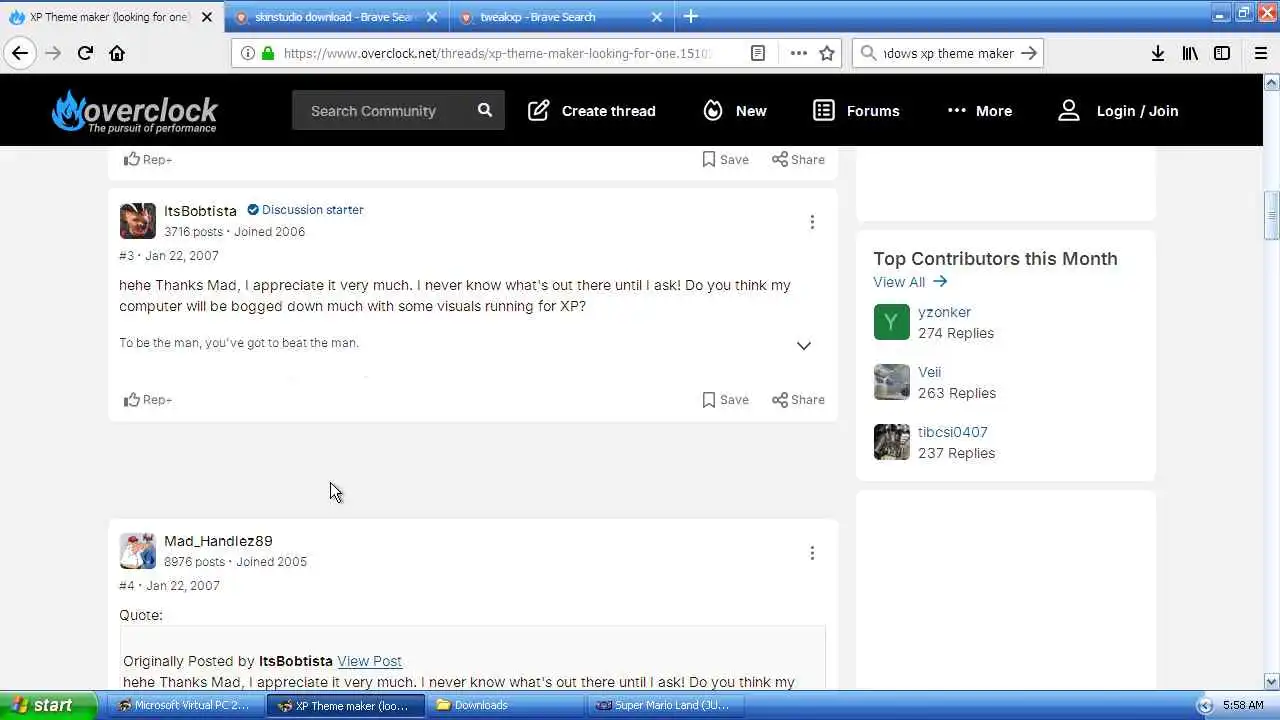This screenshot has height=720, width=1280.
Task: Reload the current page
Action: click(x=85, y=53)
